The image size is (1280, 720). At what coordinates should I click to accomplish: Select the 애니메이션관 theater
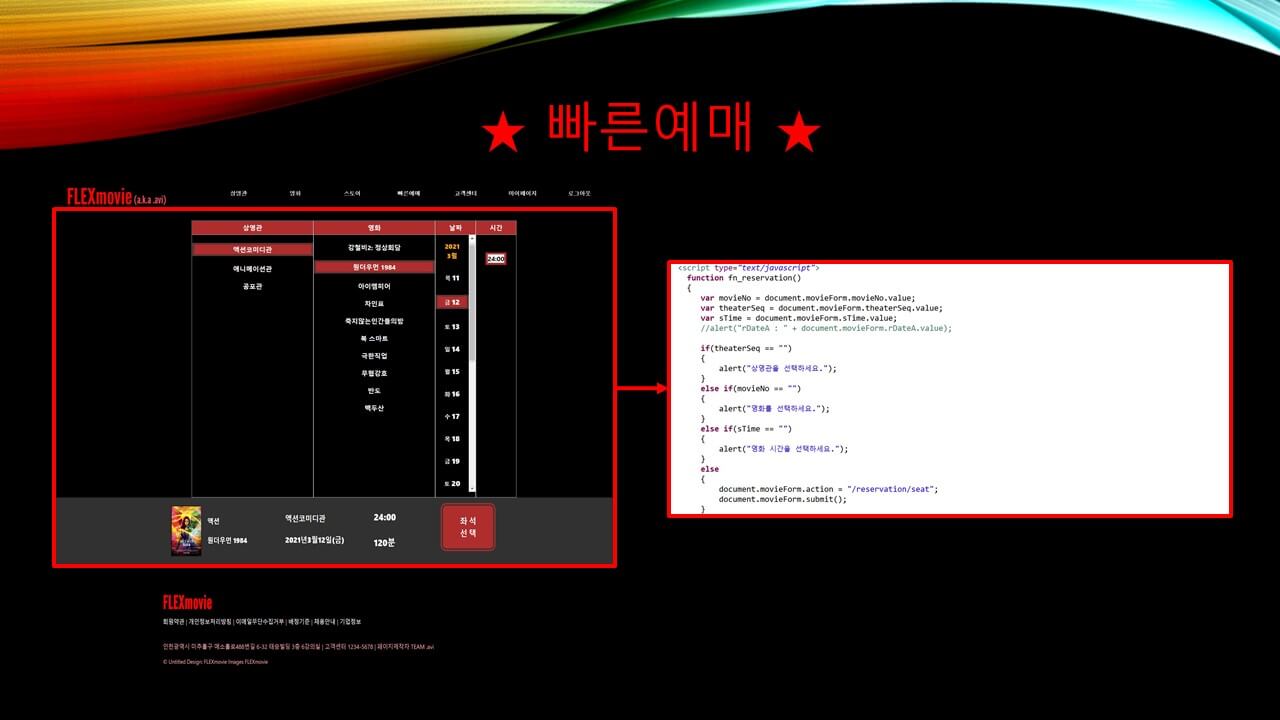[252, 268]
